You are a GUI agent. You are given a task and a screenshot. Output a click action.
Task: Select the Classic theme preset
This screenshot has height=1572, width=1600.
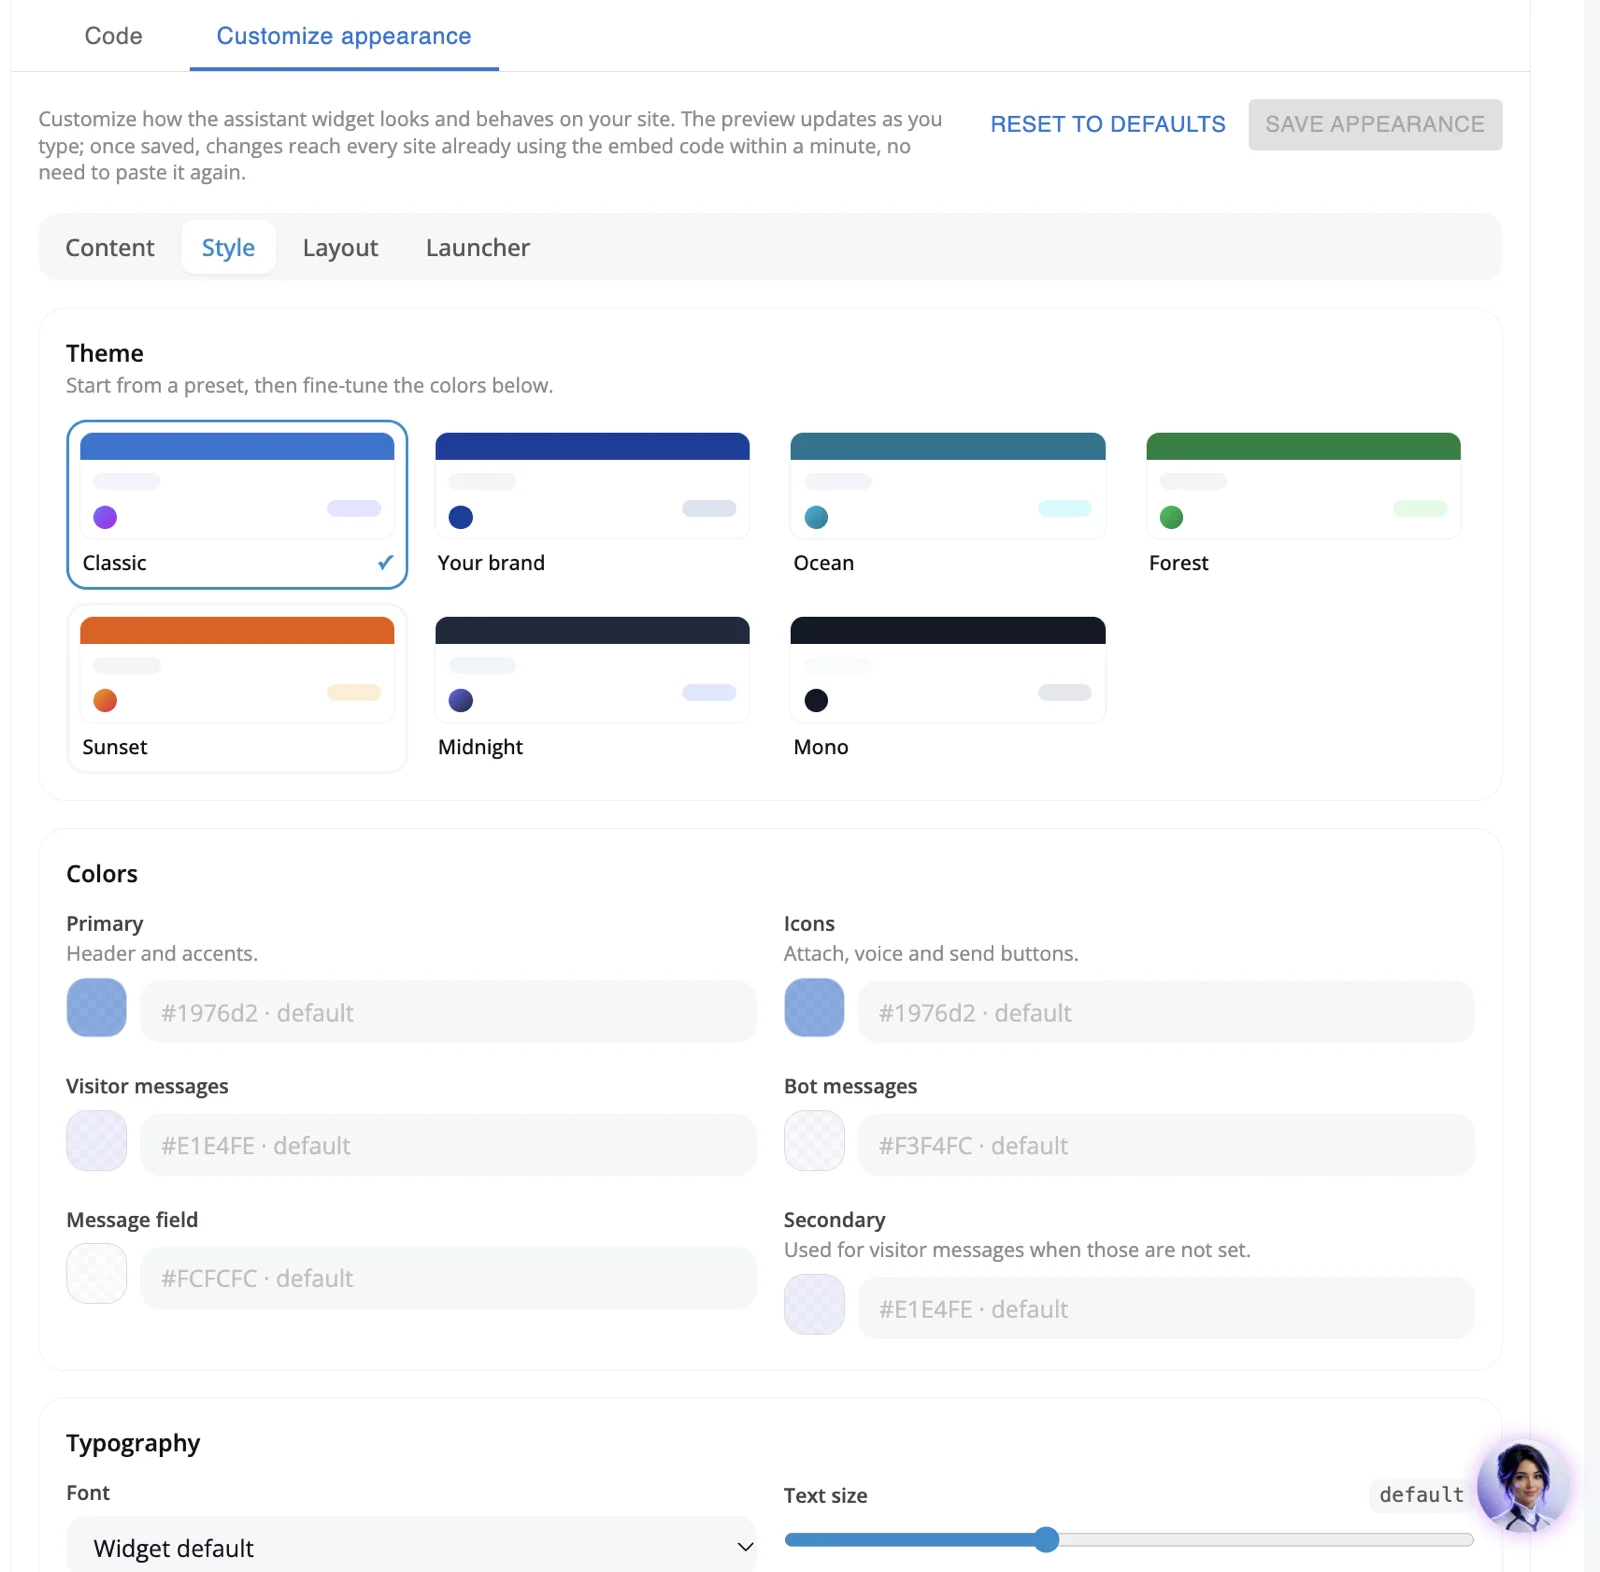coord(237,505)
